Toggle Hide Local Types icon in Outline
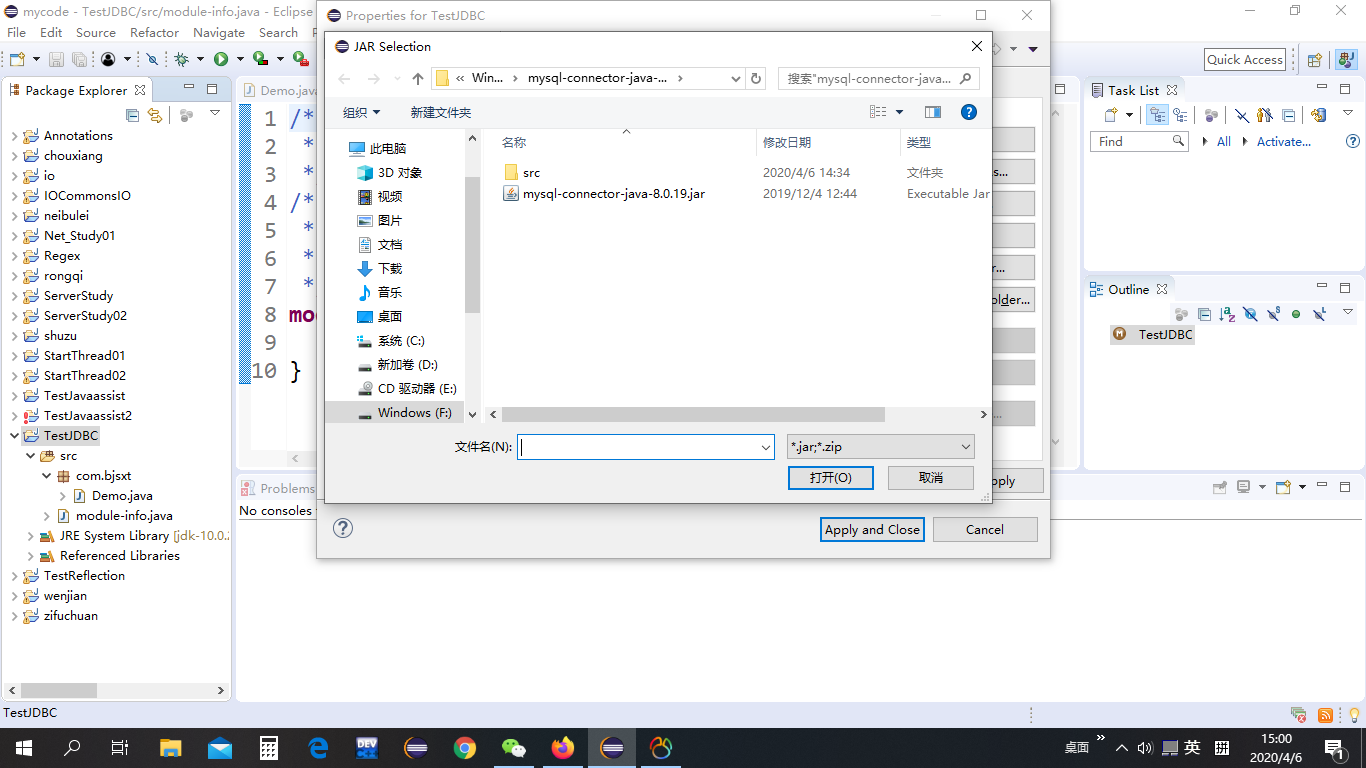This screenshot has height=768, width=1366. point(1319,314)
